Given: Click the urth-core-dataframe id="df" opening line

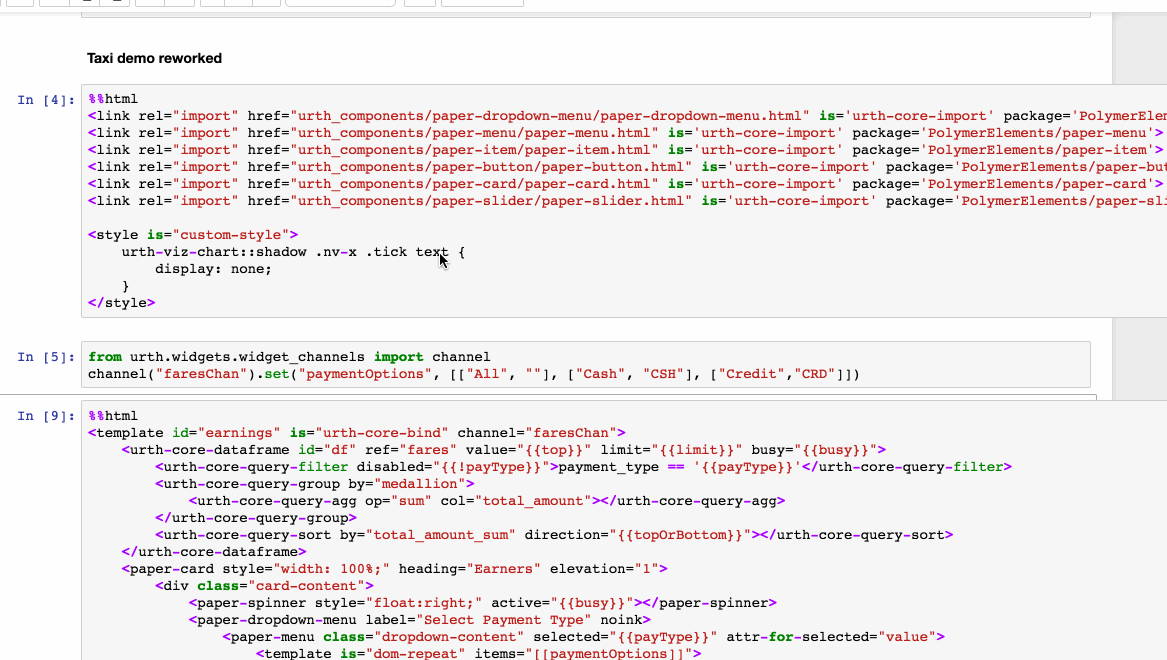Looking at the screenshot, I should 504,450.
